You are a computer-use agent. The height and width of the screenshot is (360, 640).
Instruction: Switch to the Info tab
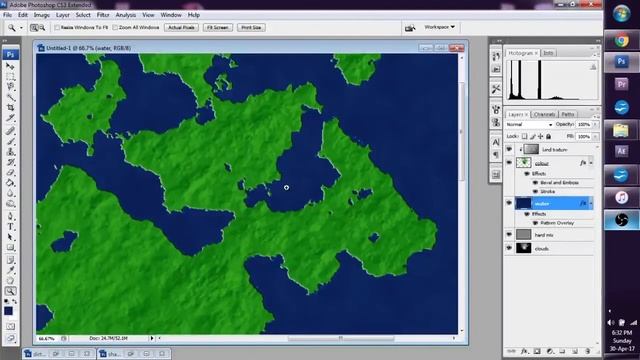pyautogui.click(x=548, y=53)
